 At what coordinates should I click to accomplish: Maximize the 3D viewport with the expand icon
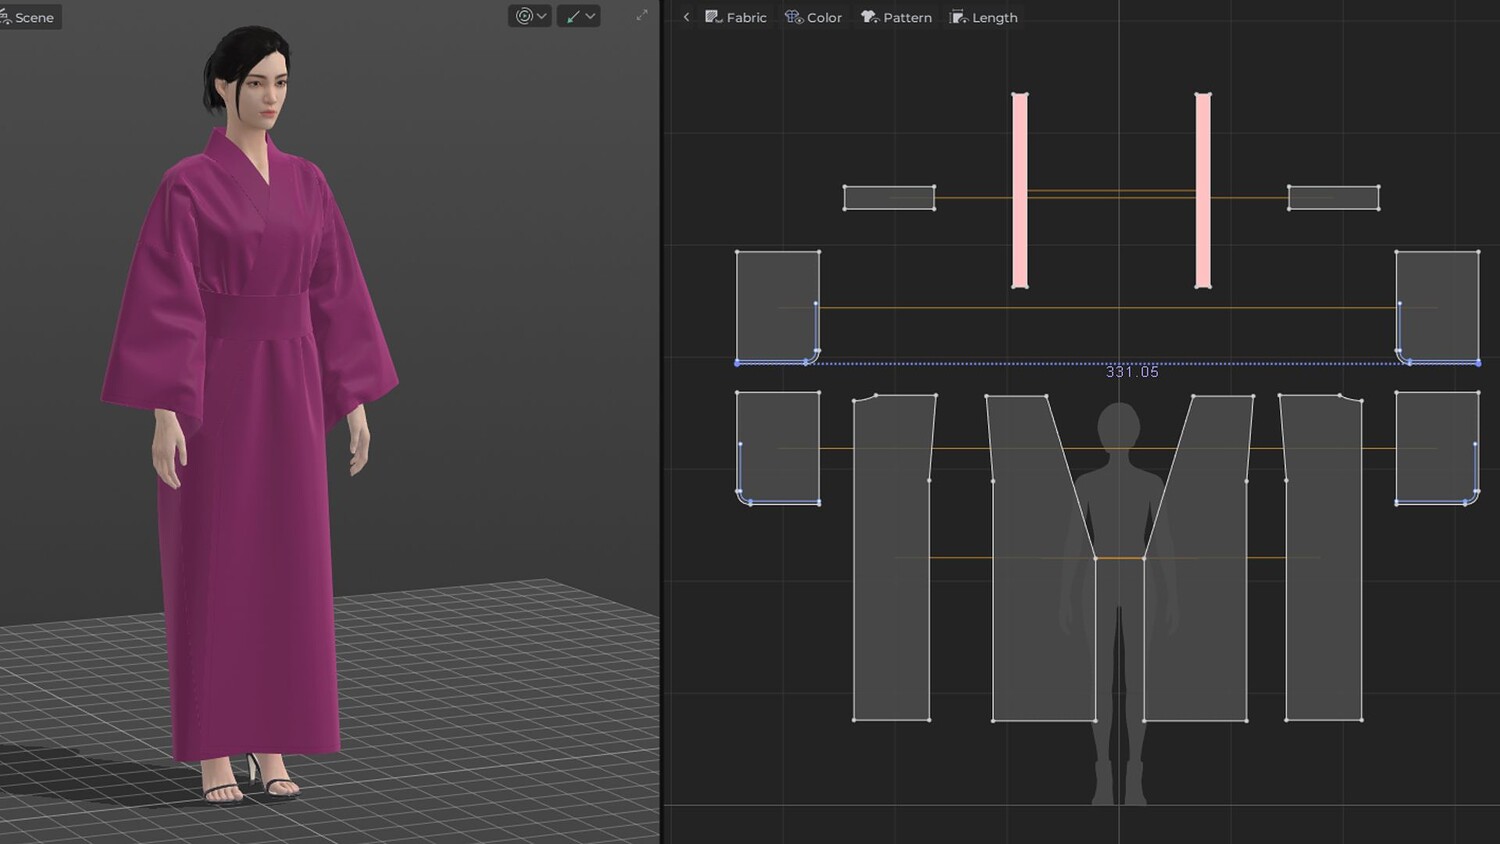click(642, 15)
